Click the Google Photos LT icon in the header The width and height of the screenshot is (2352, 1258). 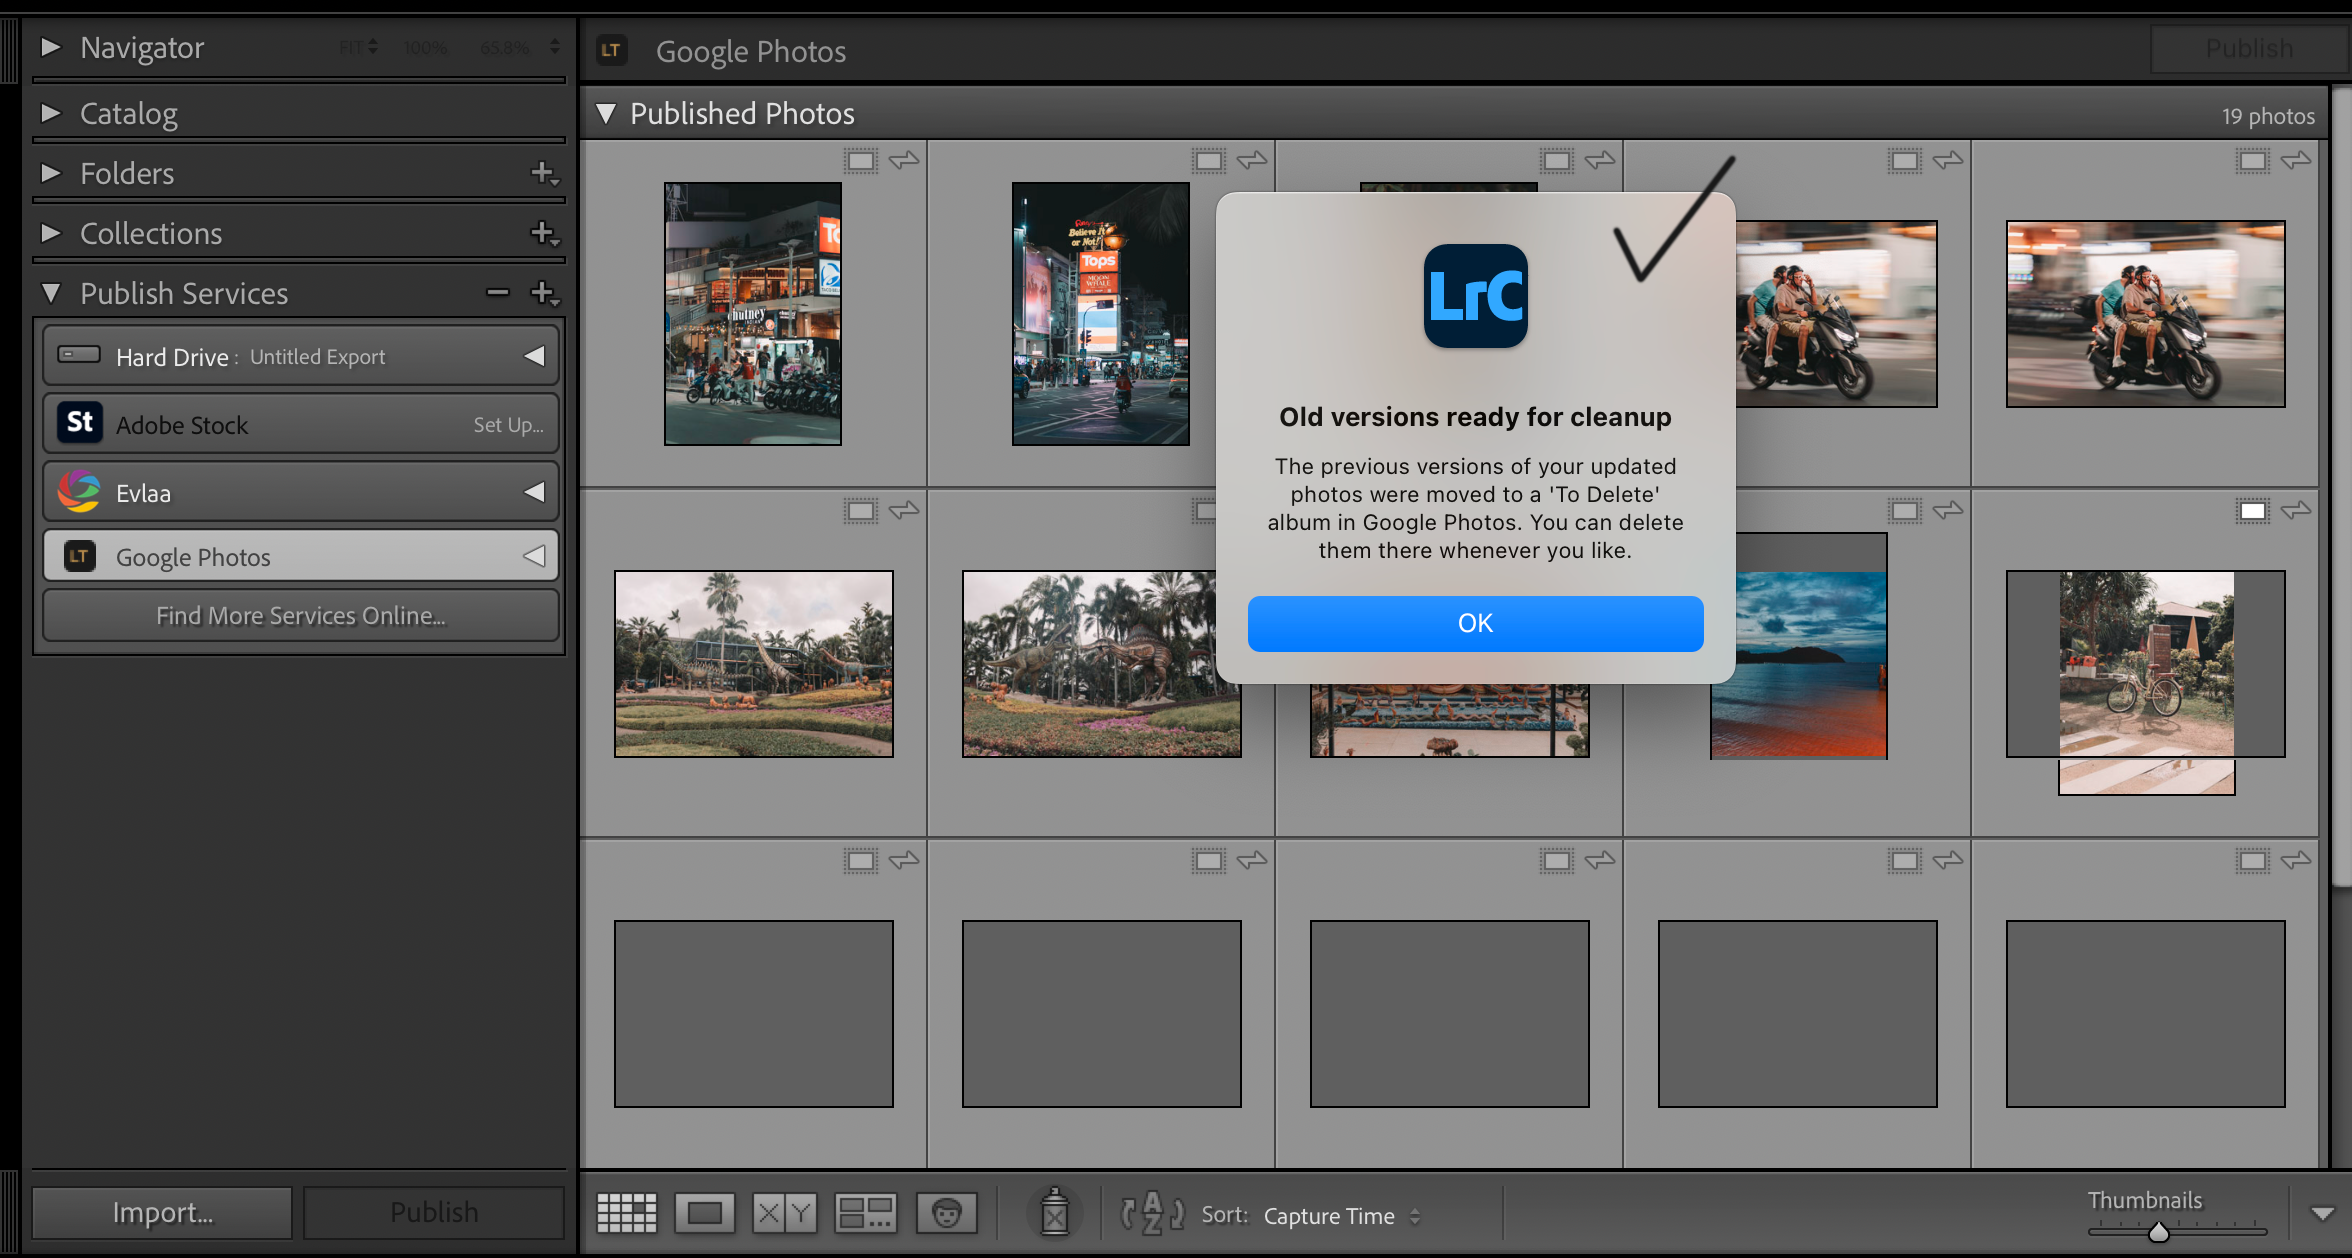[612, 50]
